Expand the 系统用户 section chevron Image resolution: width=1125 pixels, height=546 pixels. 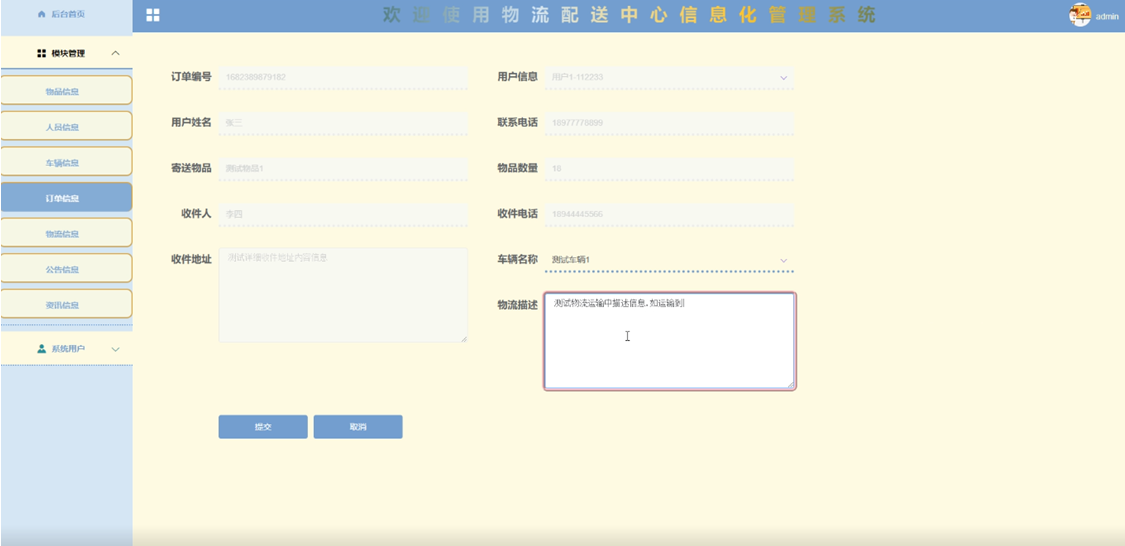(116, 349)
